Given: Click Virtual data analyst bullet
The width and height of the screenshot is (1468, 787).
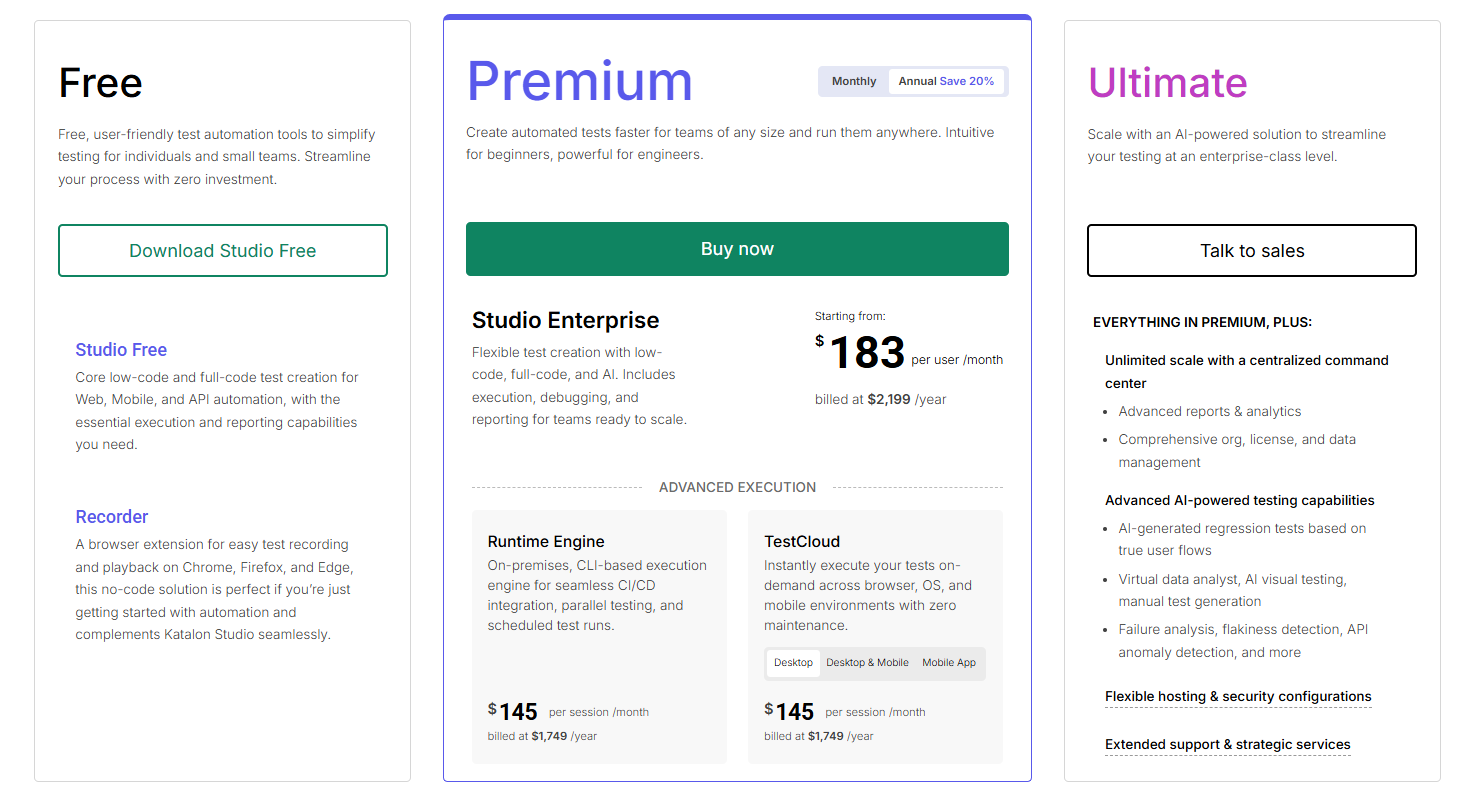Looking at the screenshot, I should point(1233,590).
